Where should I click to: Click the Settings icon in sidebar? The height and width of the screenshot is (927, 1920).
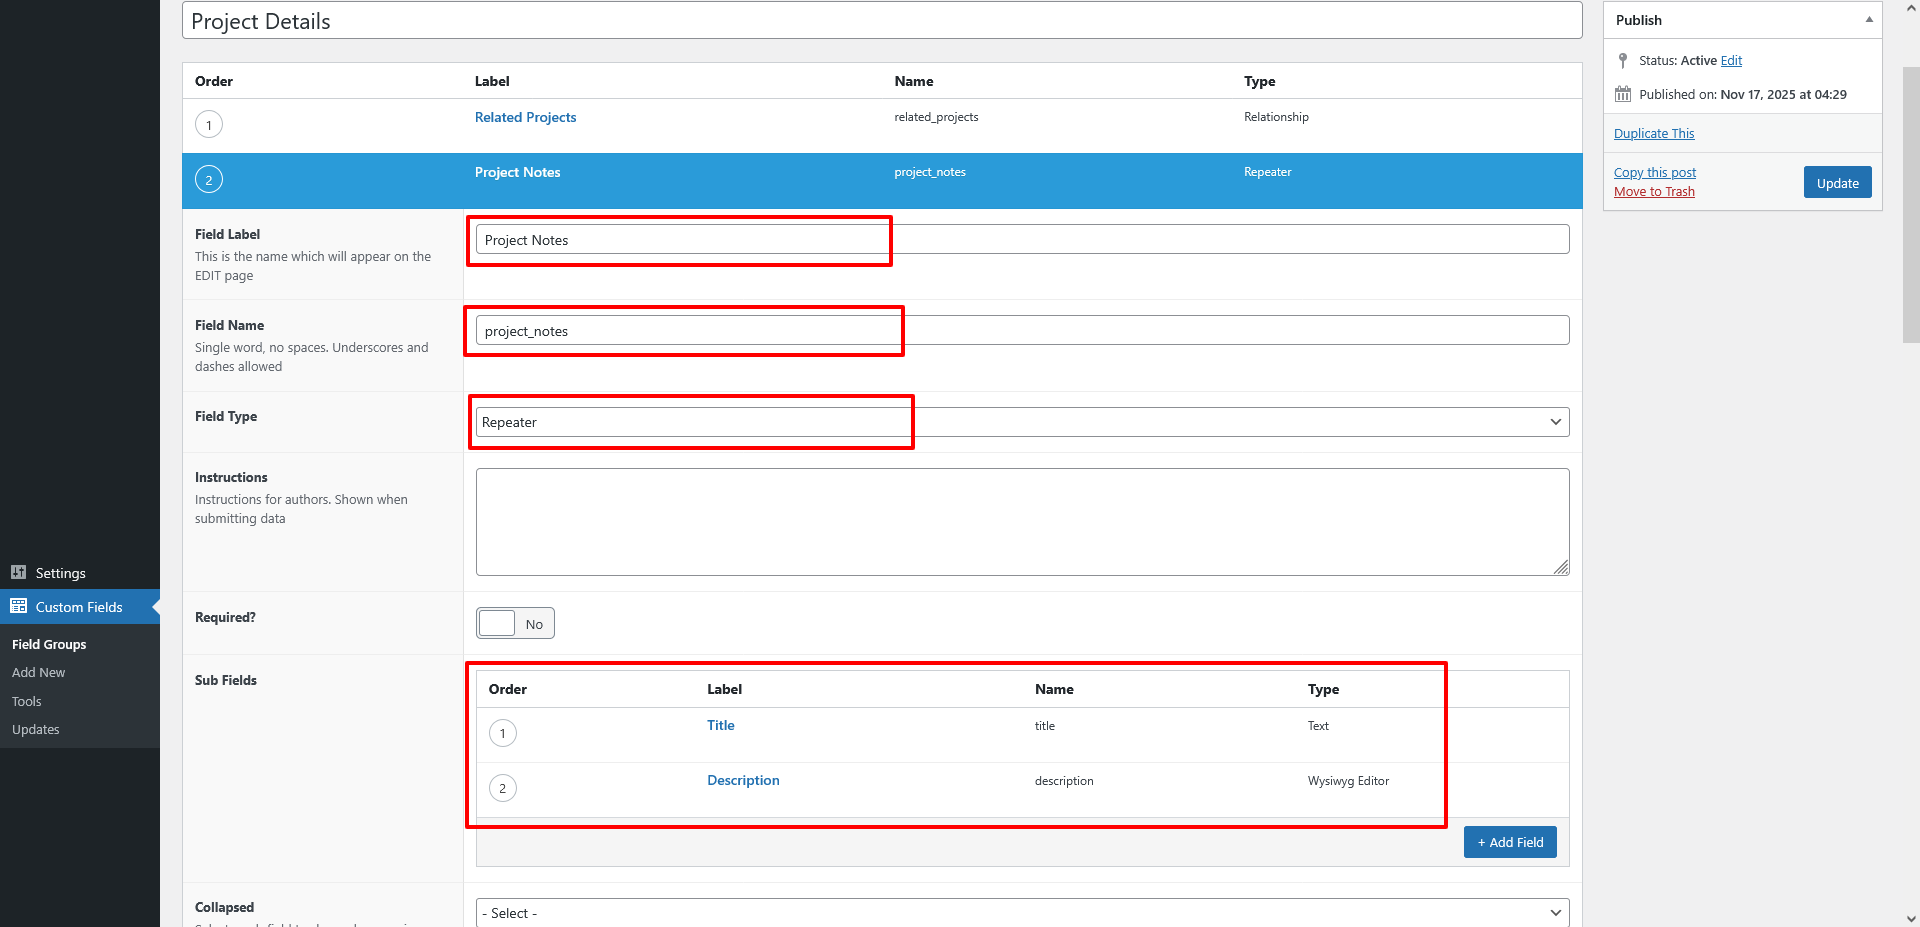[18, 572]
